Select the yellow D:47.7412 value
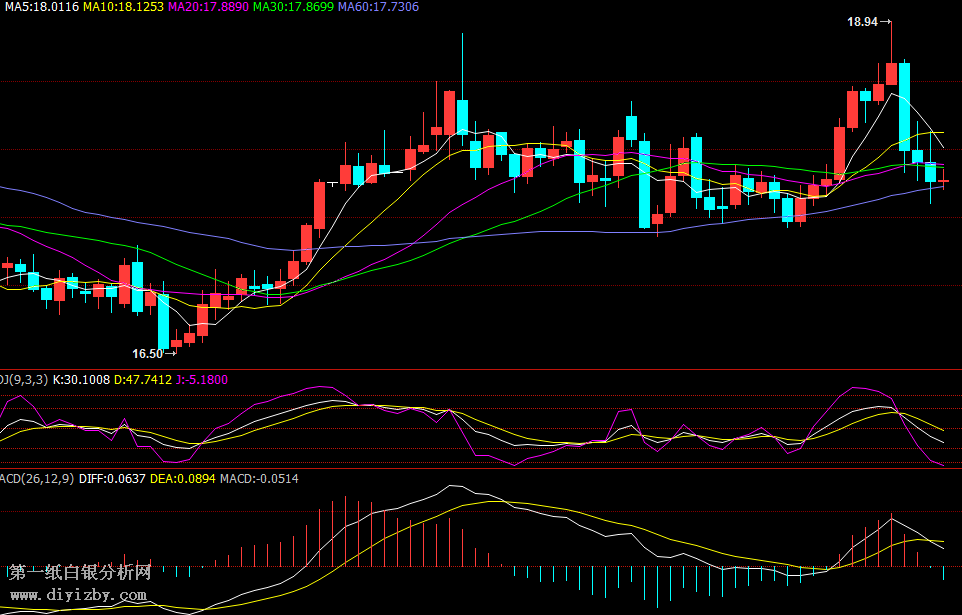Viewport: 962px width, 615px height. click(x=143, y=380)
